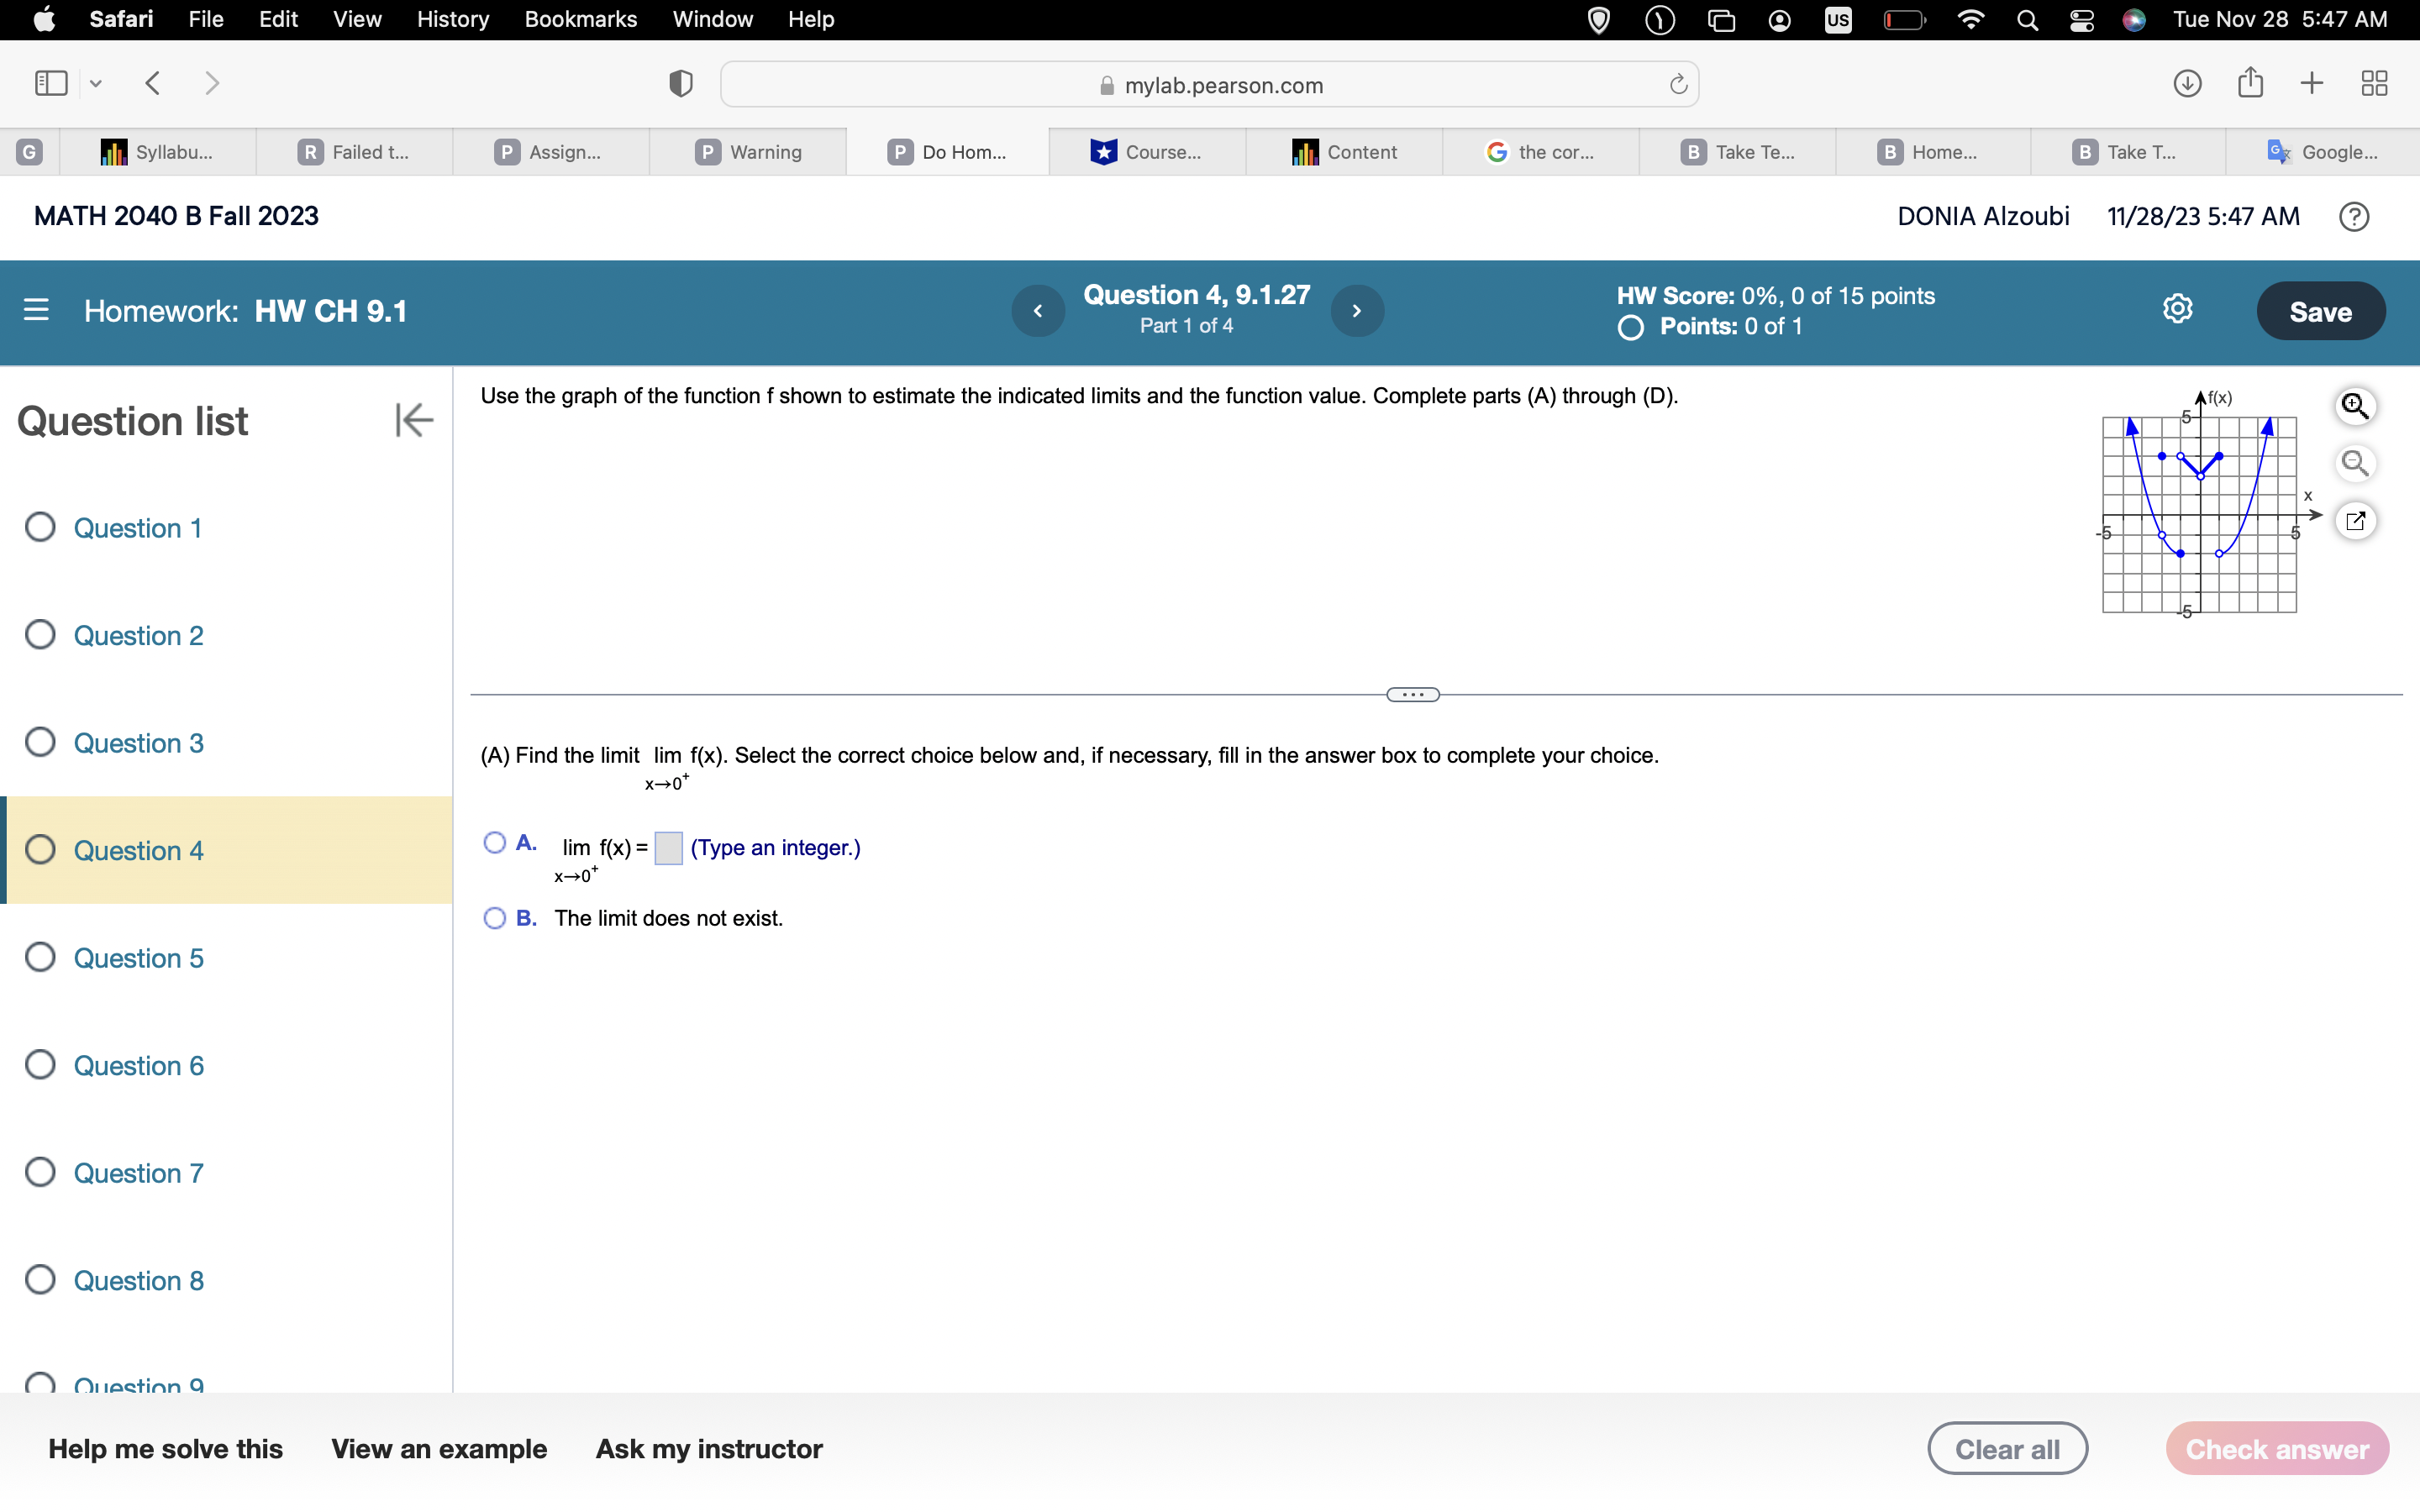Go to the previous question with left arrow
The height and width of the screenshot is (1512, 2420).
tap(1037, 311)
